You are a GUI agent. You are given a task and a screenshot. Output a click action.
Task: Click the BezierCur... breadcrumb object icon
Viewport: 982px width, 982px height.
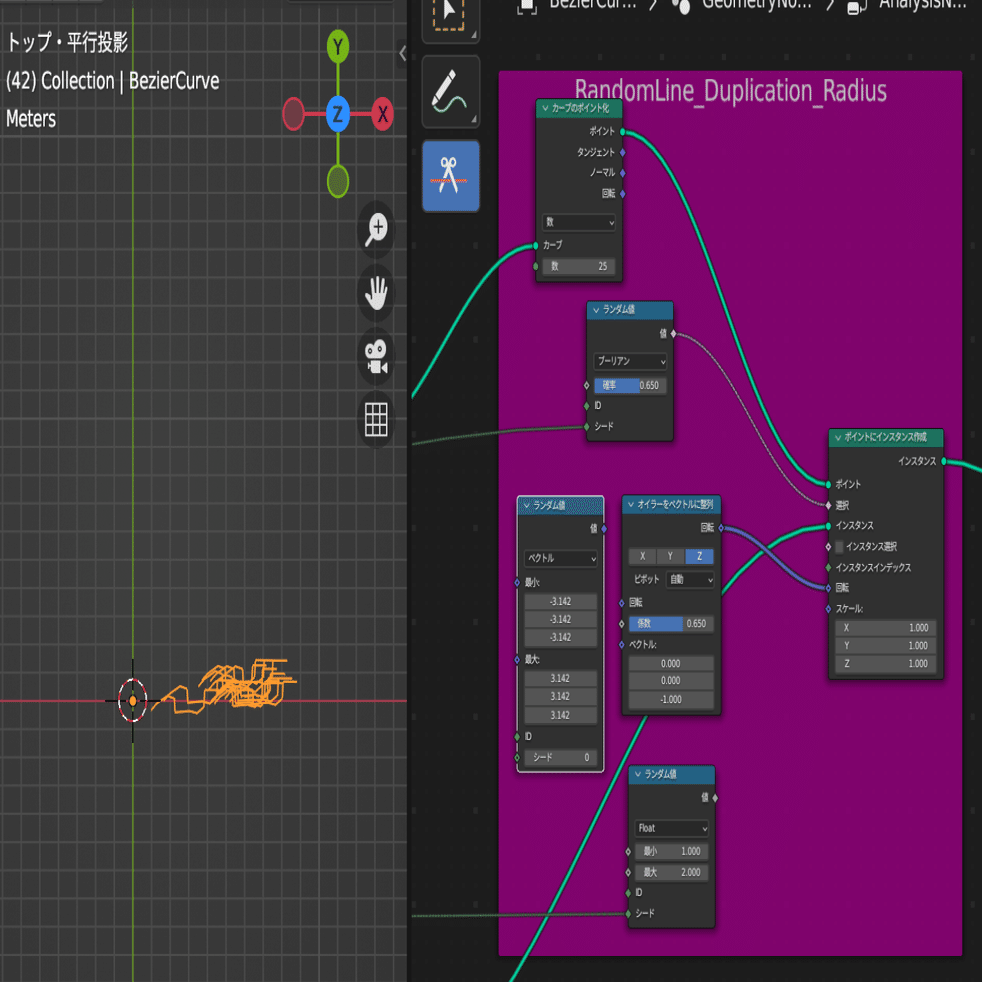(x=527, y=6)
